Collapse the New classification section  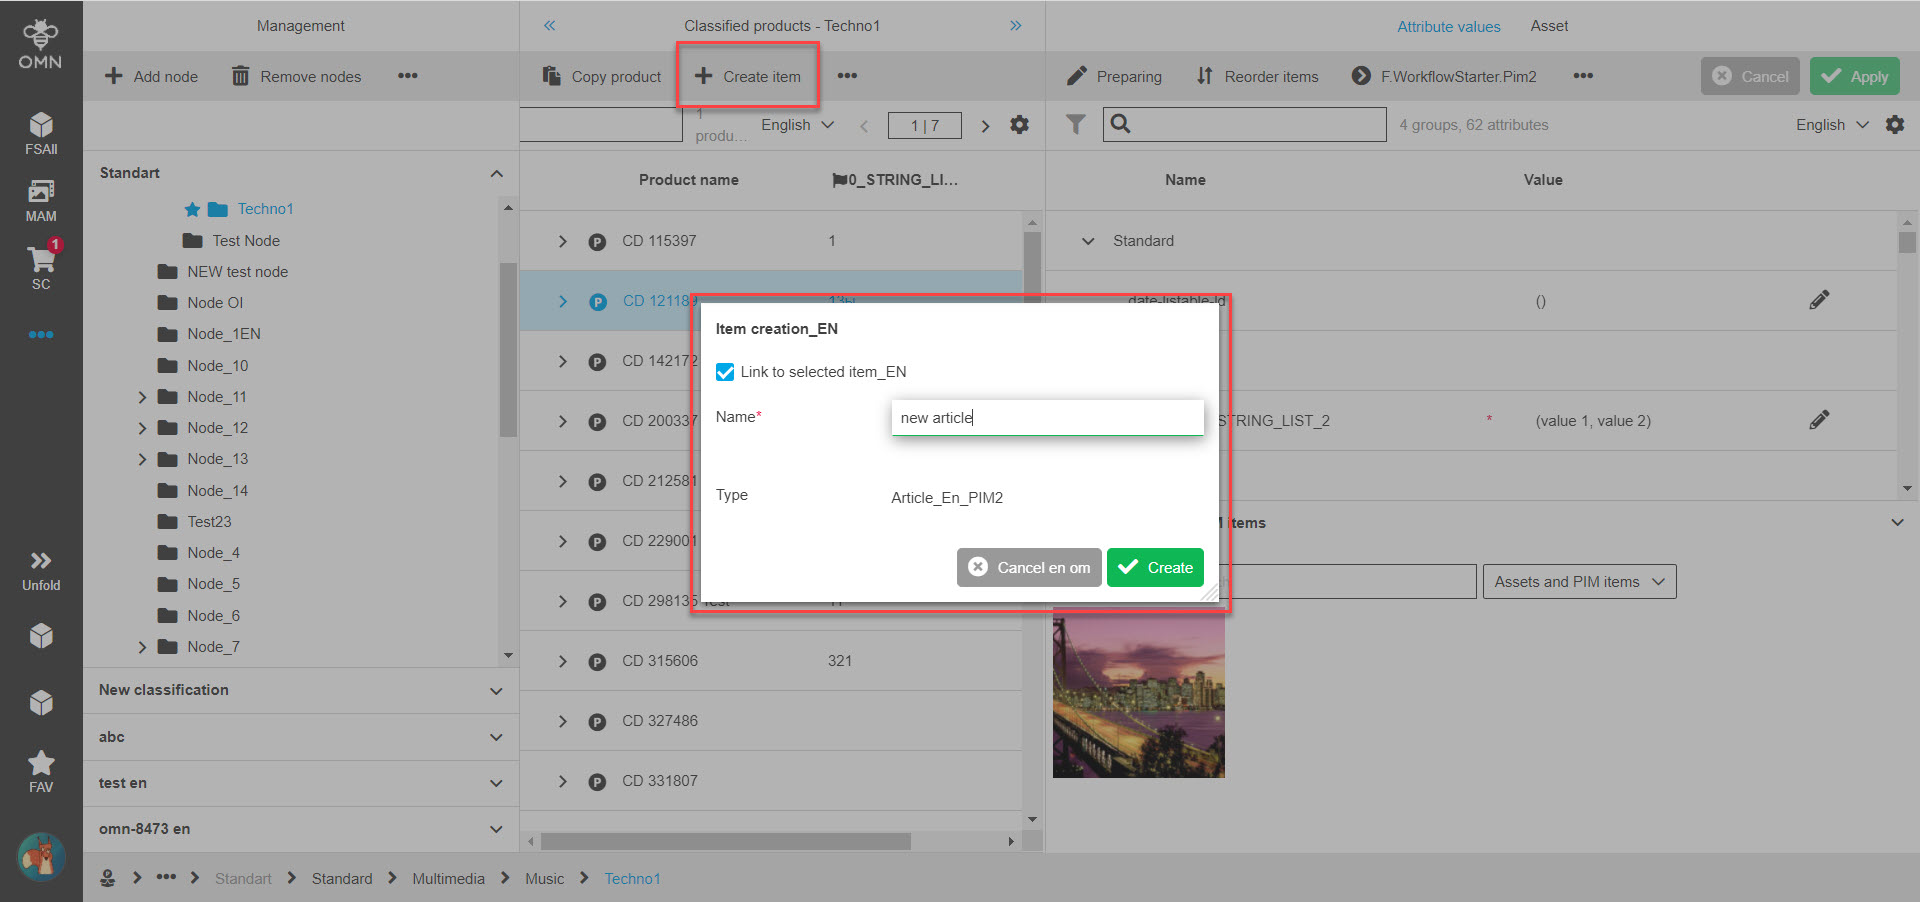click(495, 690)
